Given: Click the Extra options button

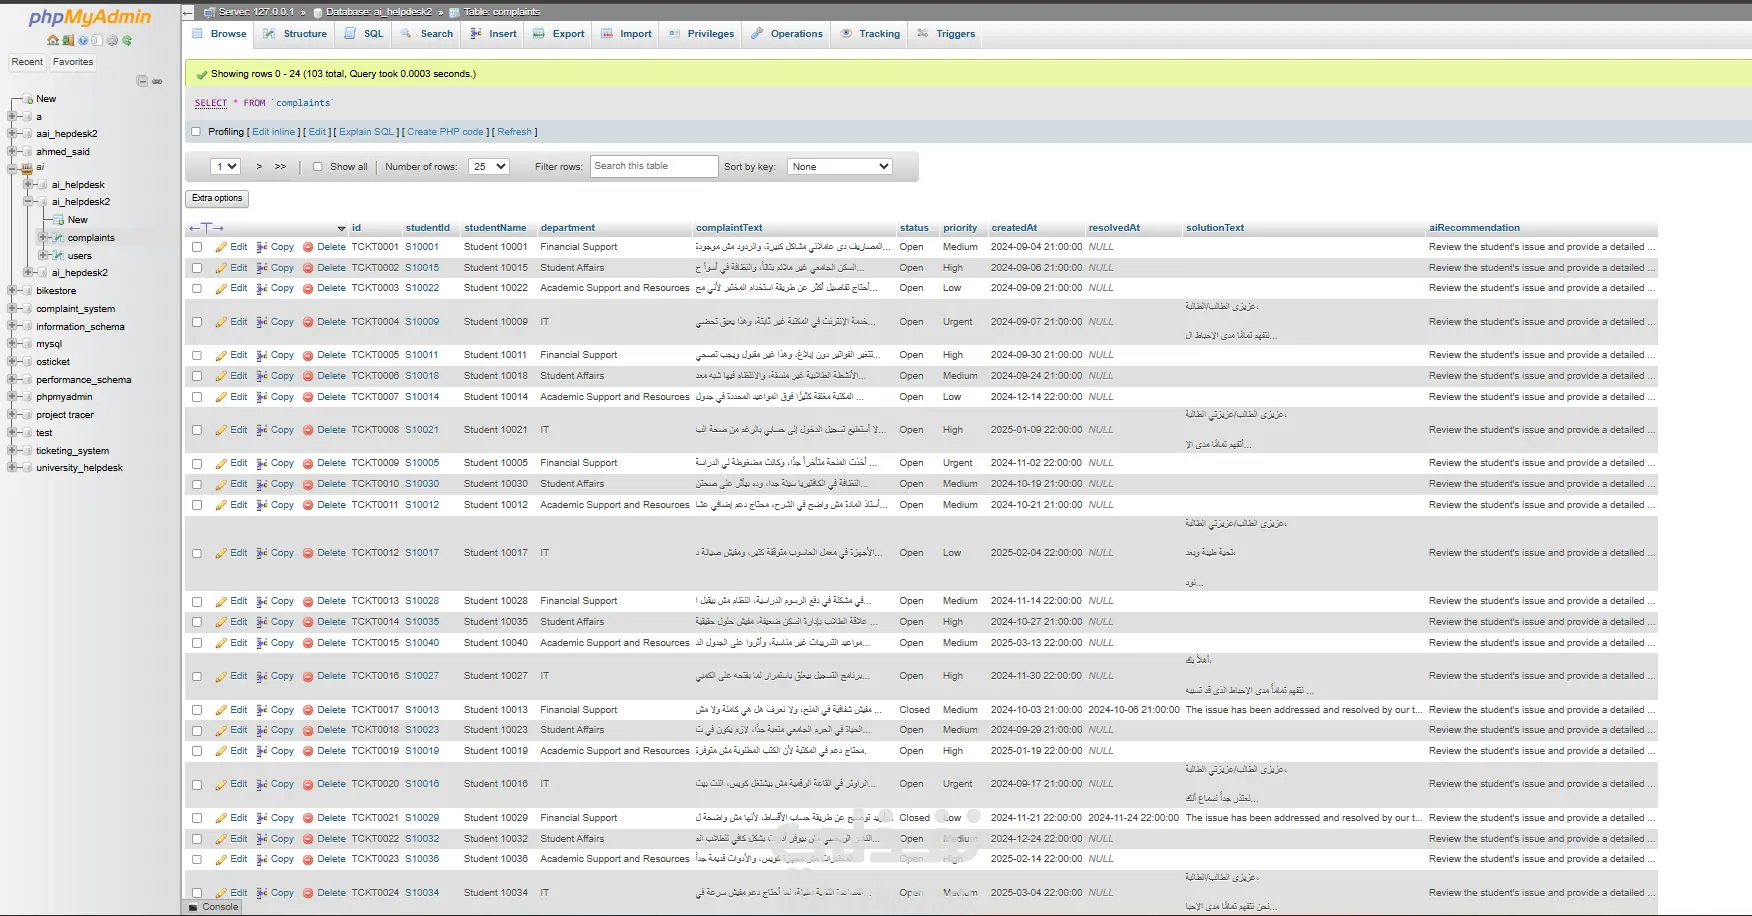Looking at the screenshot, I should click(x=216, y=198).
